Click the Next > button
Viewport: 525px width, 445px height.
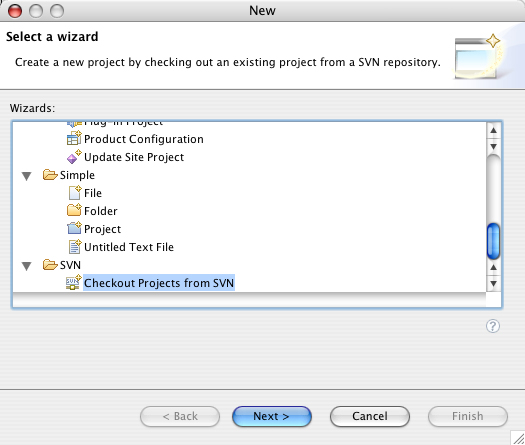click(x=272, y=416)
